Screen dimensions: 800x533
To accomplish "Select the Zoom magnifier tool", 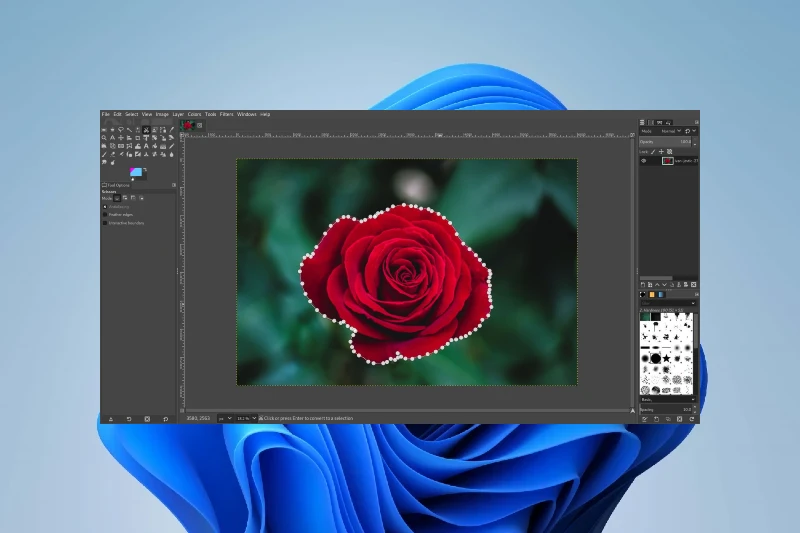I will coord(104,138).
